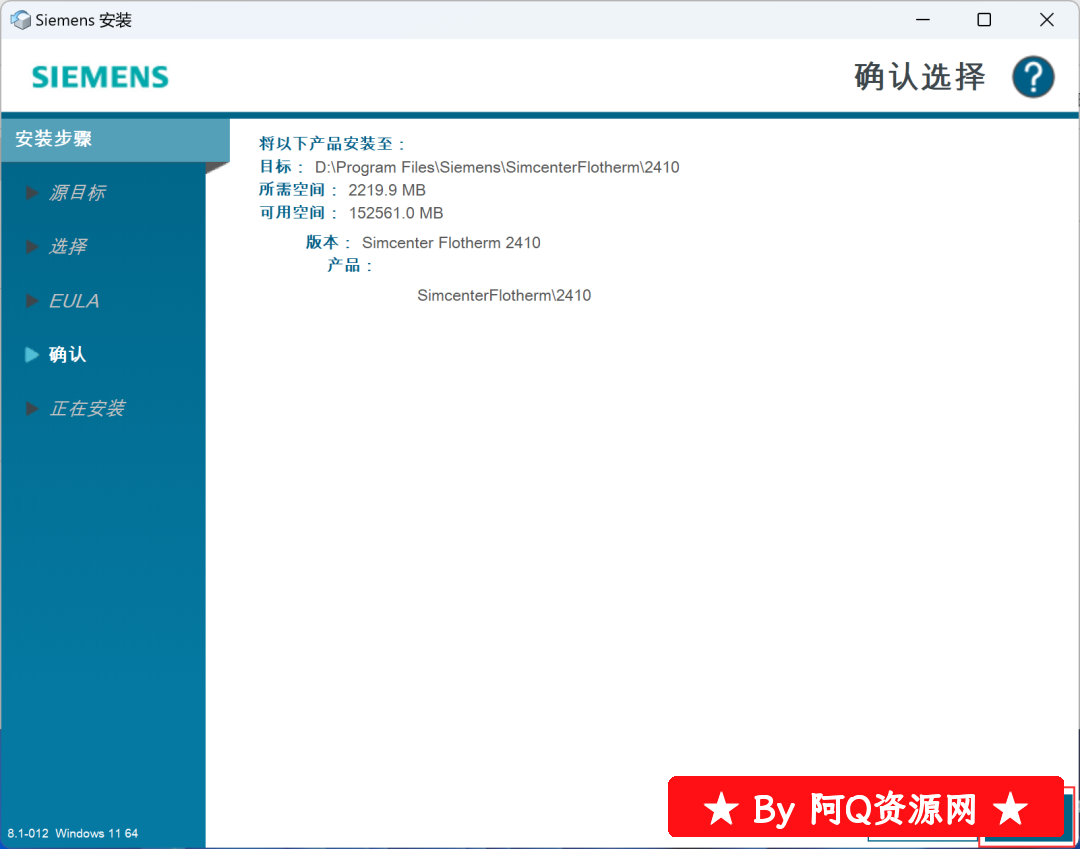
Task: Jump to the 正在安装 step
Action: [87, 408]
